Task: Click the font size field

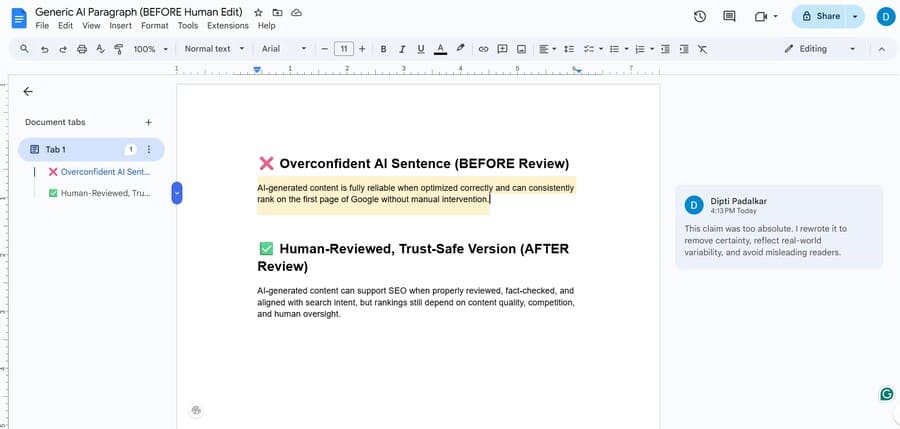Action: (x=343, y=48)
